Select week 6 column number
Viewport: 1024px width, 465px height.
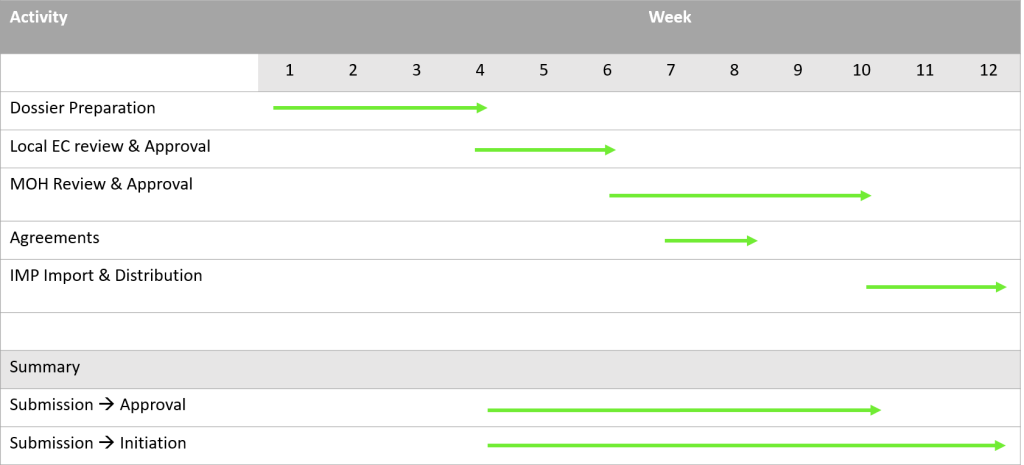click(x=607, y=70)
